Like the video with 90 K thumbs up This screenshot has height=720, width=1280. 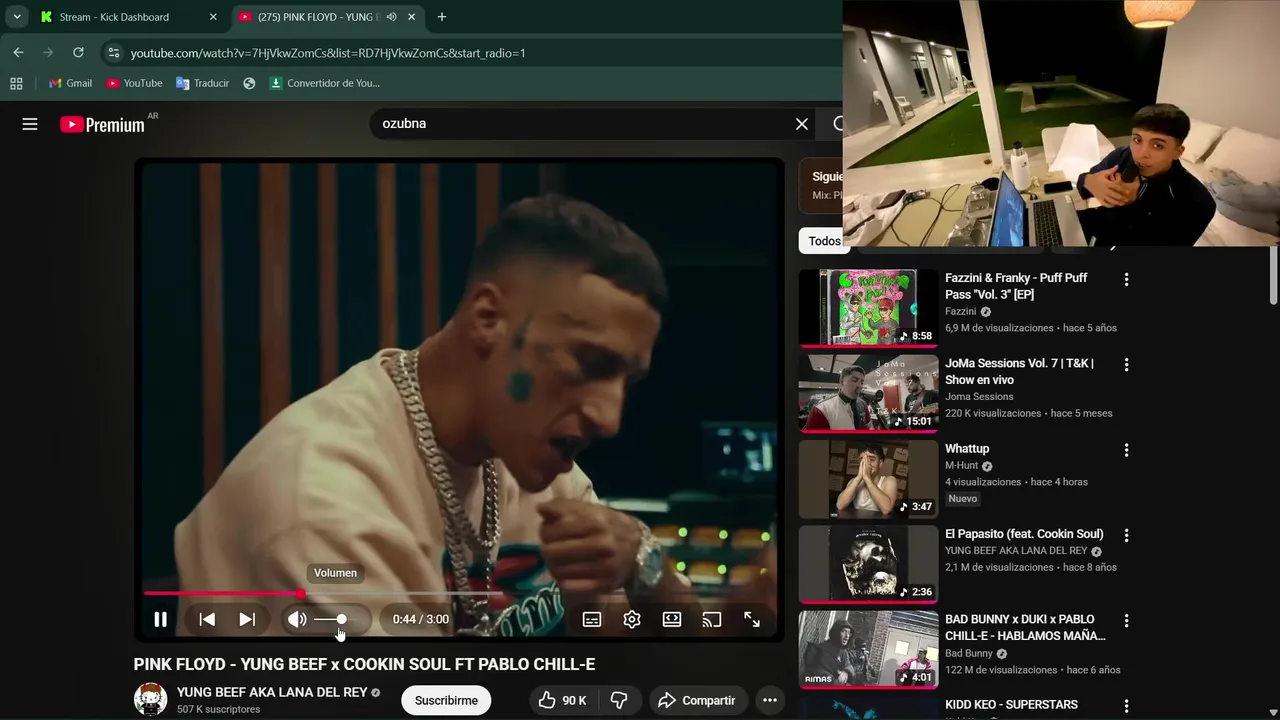(562, 700)
